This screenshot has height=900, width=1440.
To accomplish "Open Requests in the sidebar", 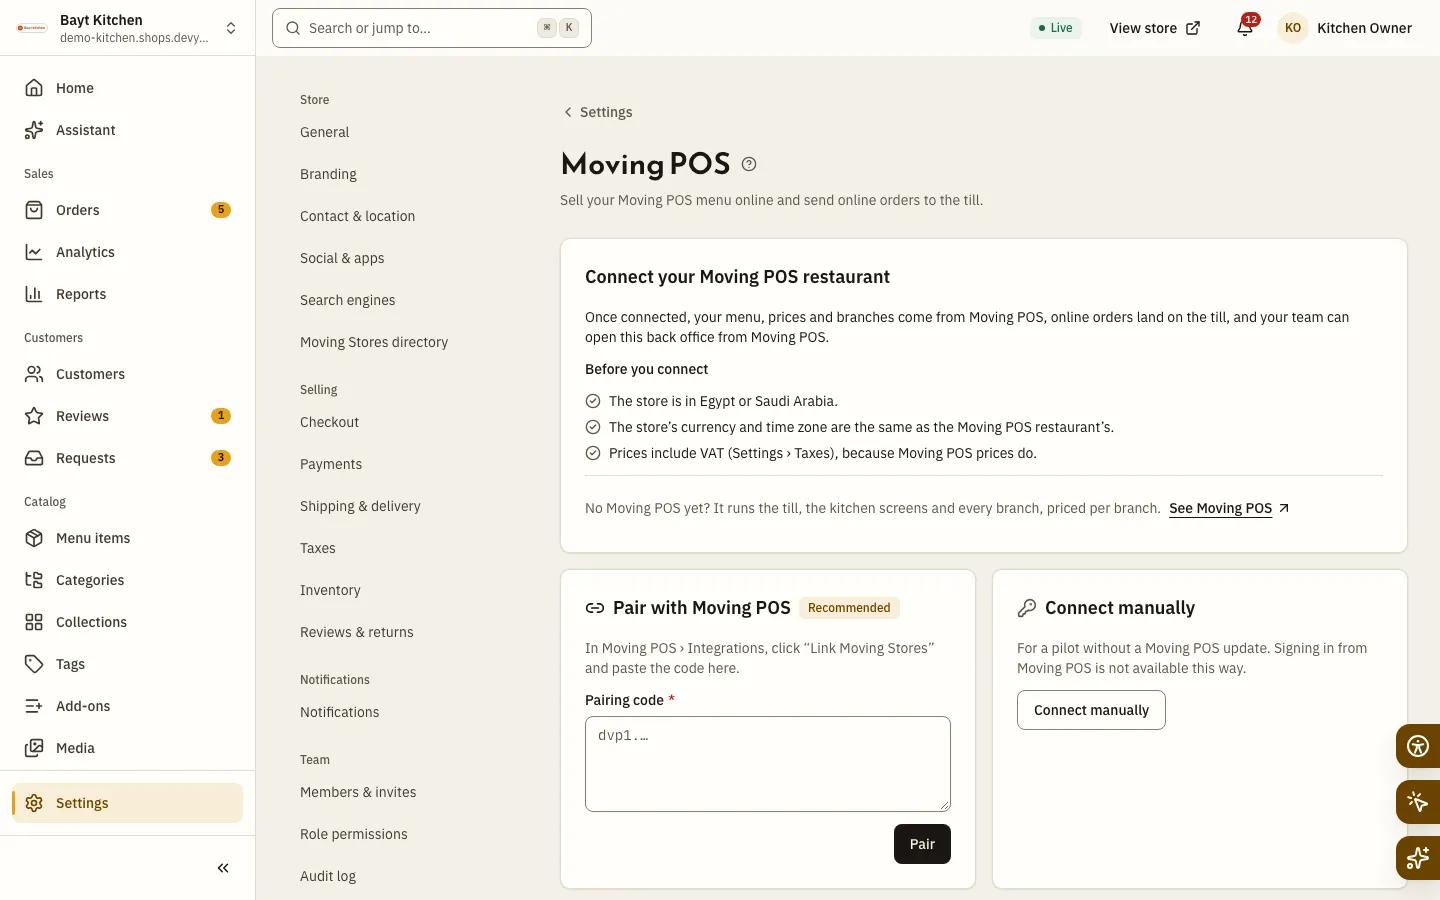I will (x=127, y=458).
